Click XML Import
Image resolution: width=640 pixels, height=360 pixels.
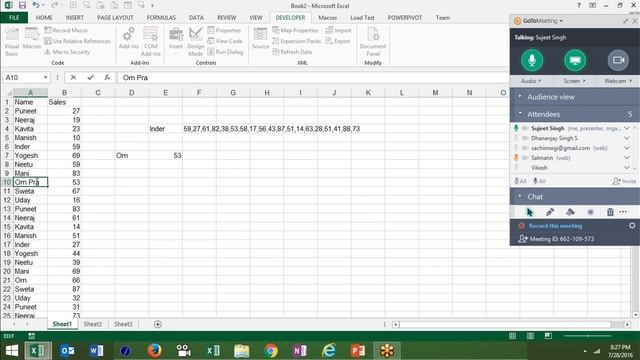point(338,30)
